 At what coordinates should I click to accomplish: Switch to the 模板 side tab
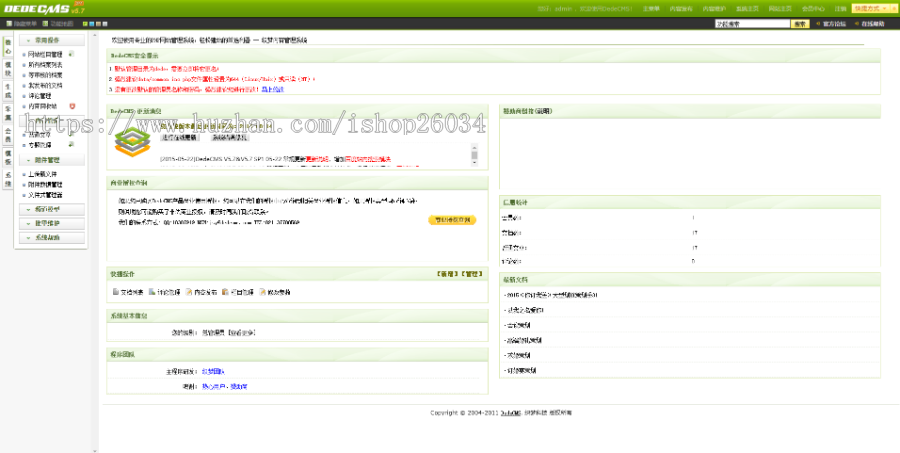pos(8,157)
